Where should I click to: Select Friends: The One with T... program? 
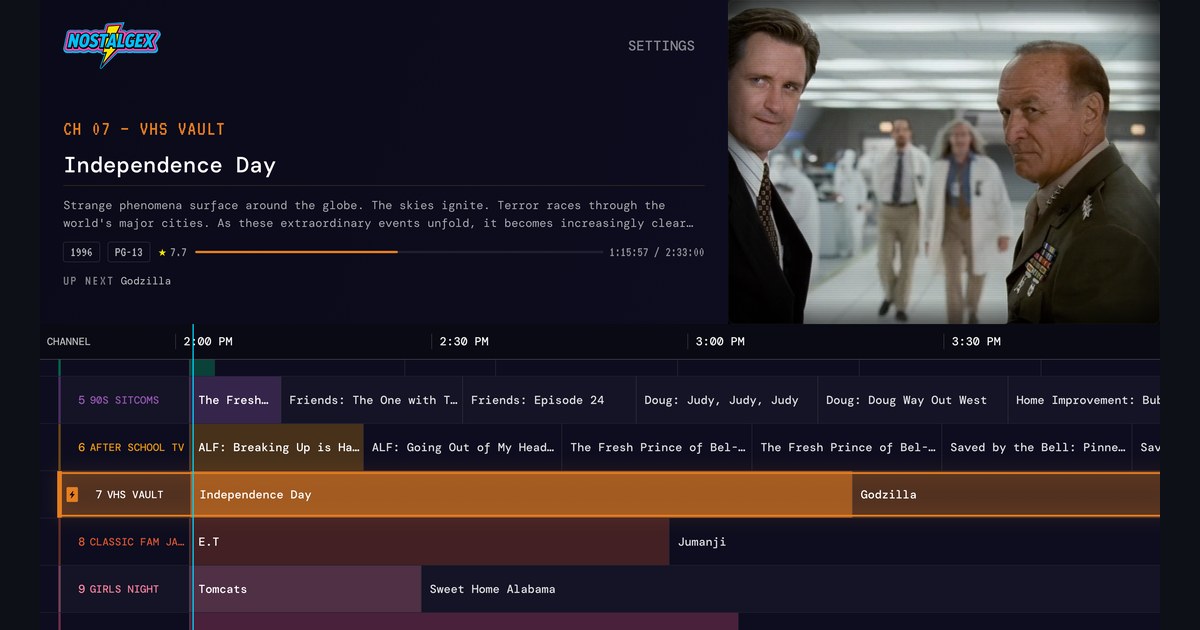372,400
